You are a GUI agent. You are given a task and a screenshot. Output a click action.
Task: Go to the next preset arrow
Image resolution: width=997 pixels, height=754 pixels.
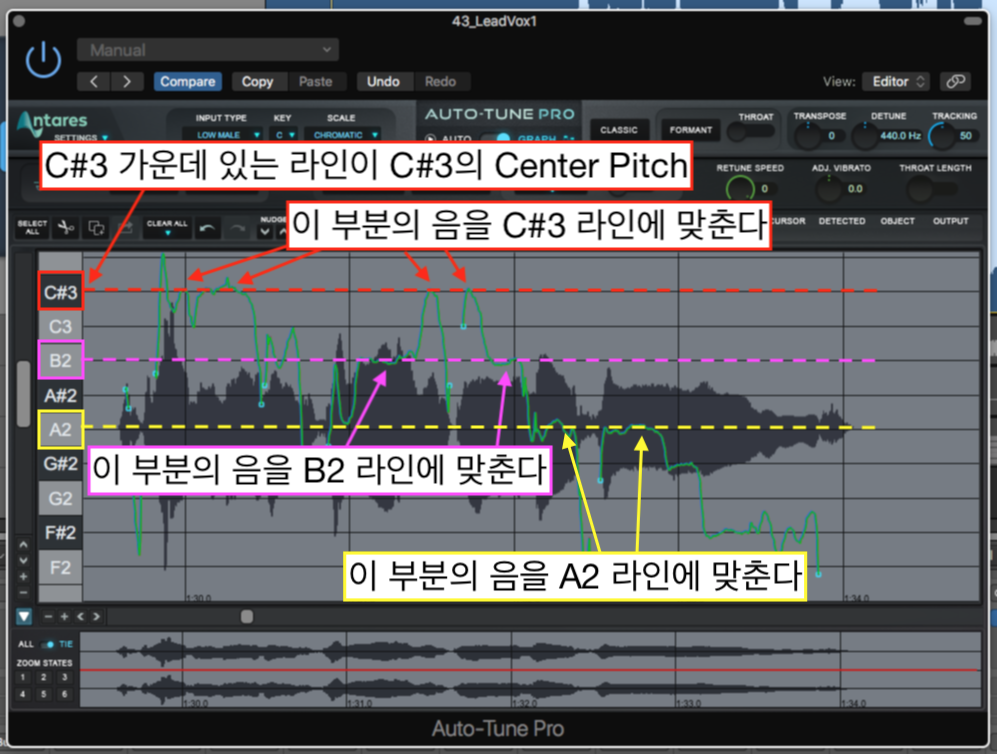click(x=127, y=81)
